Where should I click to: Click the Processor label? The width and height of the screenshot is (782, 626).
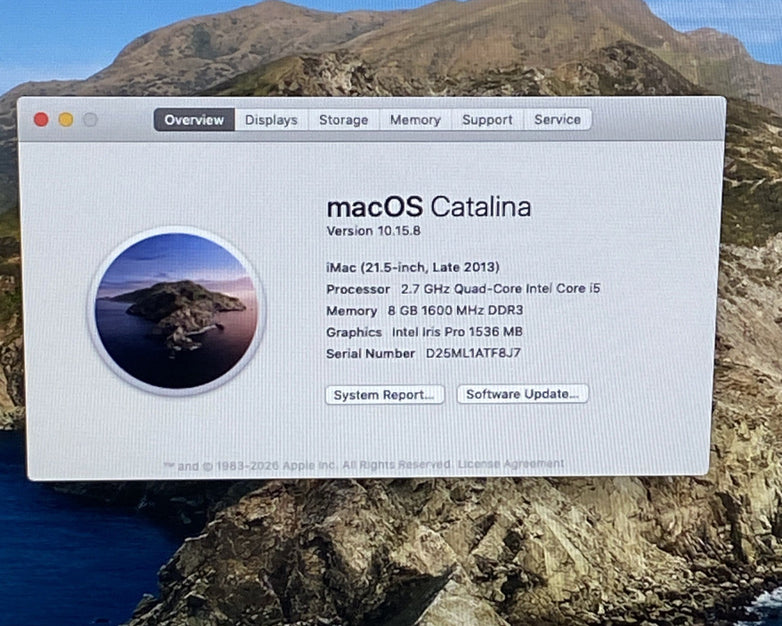pos(358,289)
